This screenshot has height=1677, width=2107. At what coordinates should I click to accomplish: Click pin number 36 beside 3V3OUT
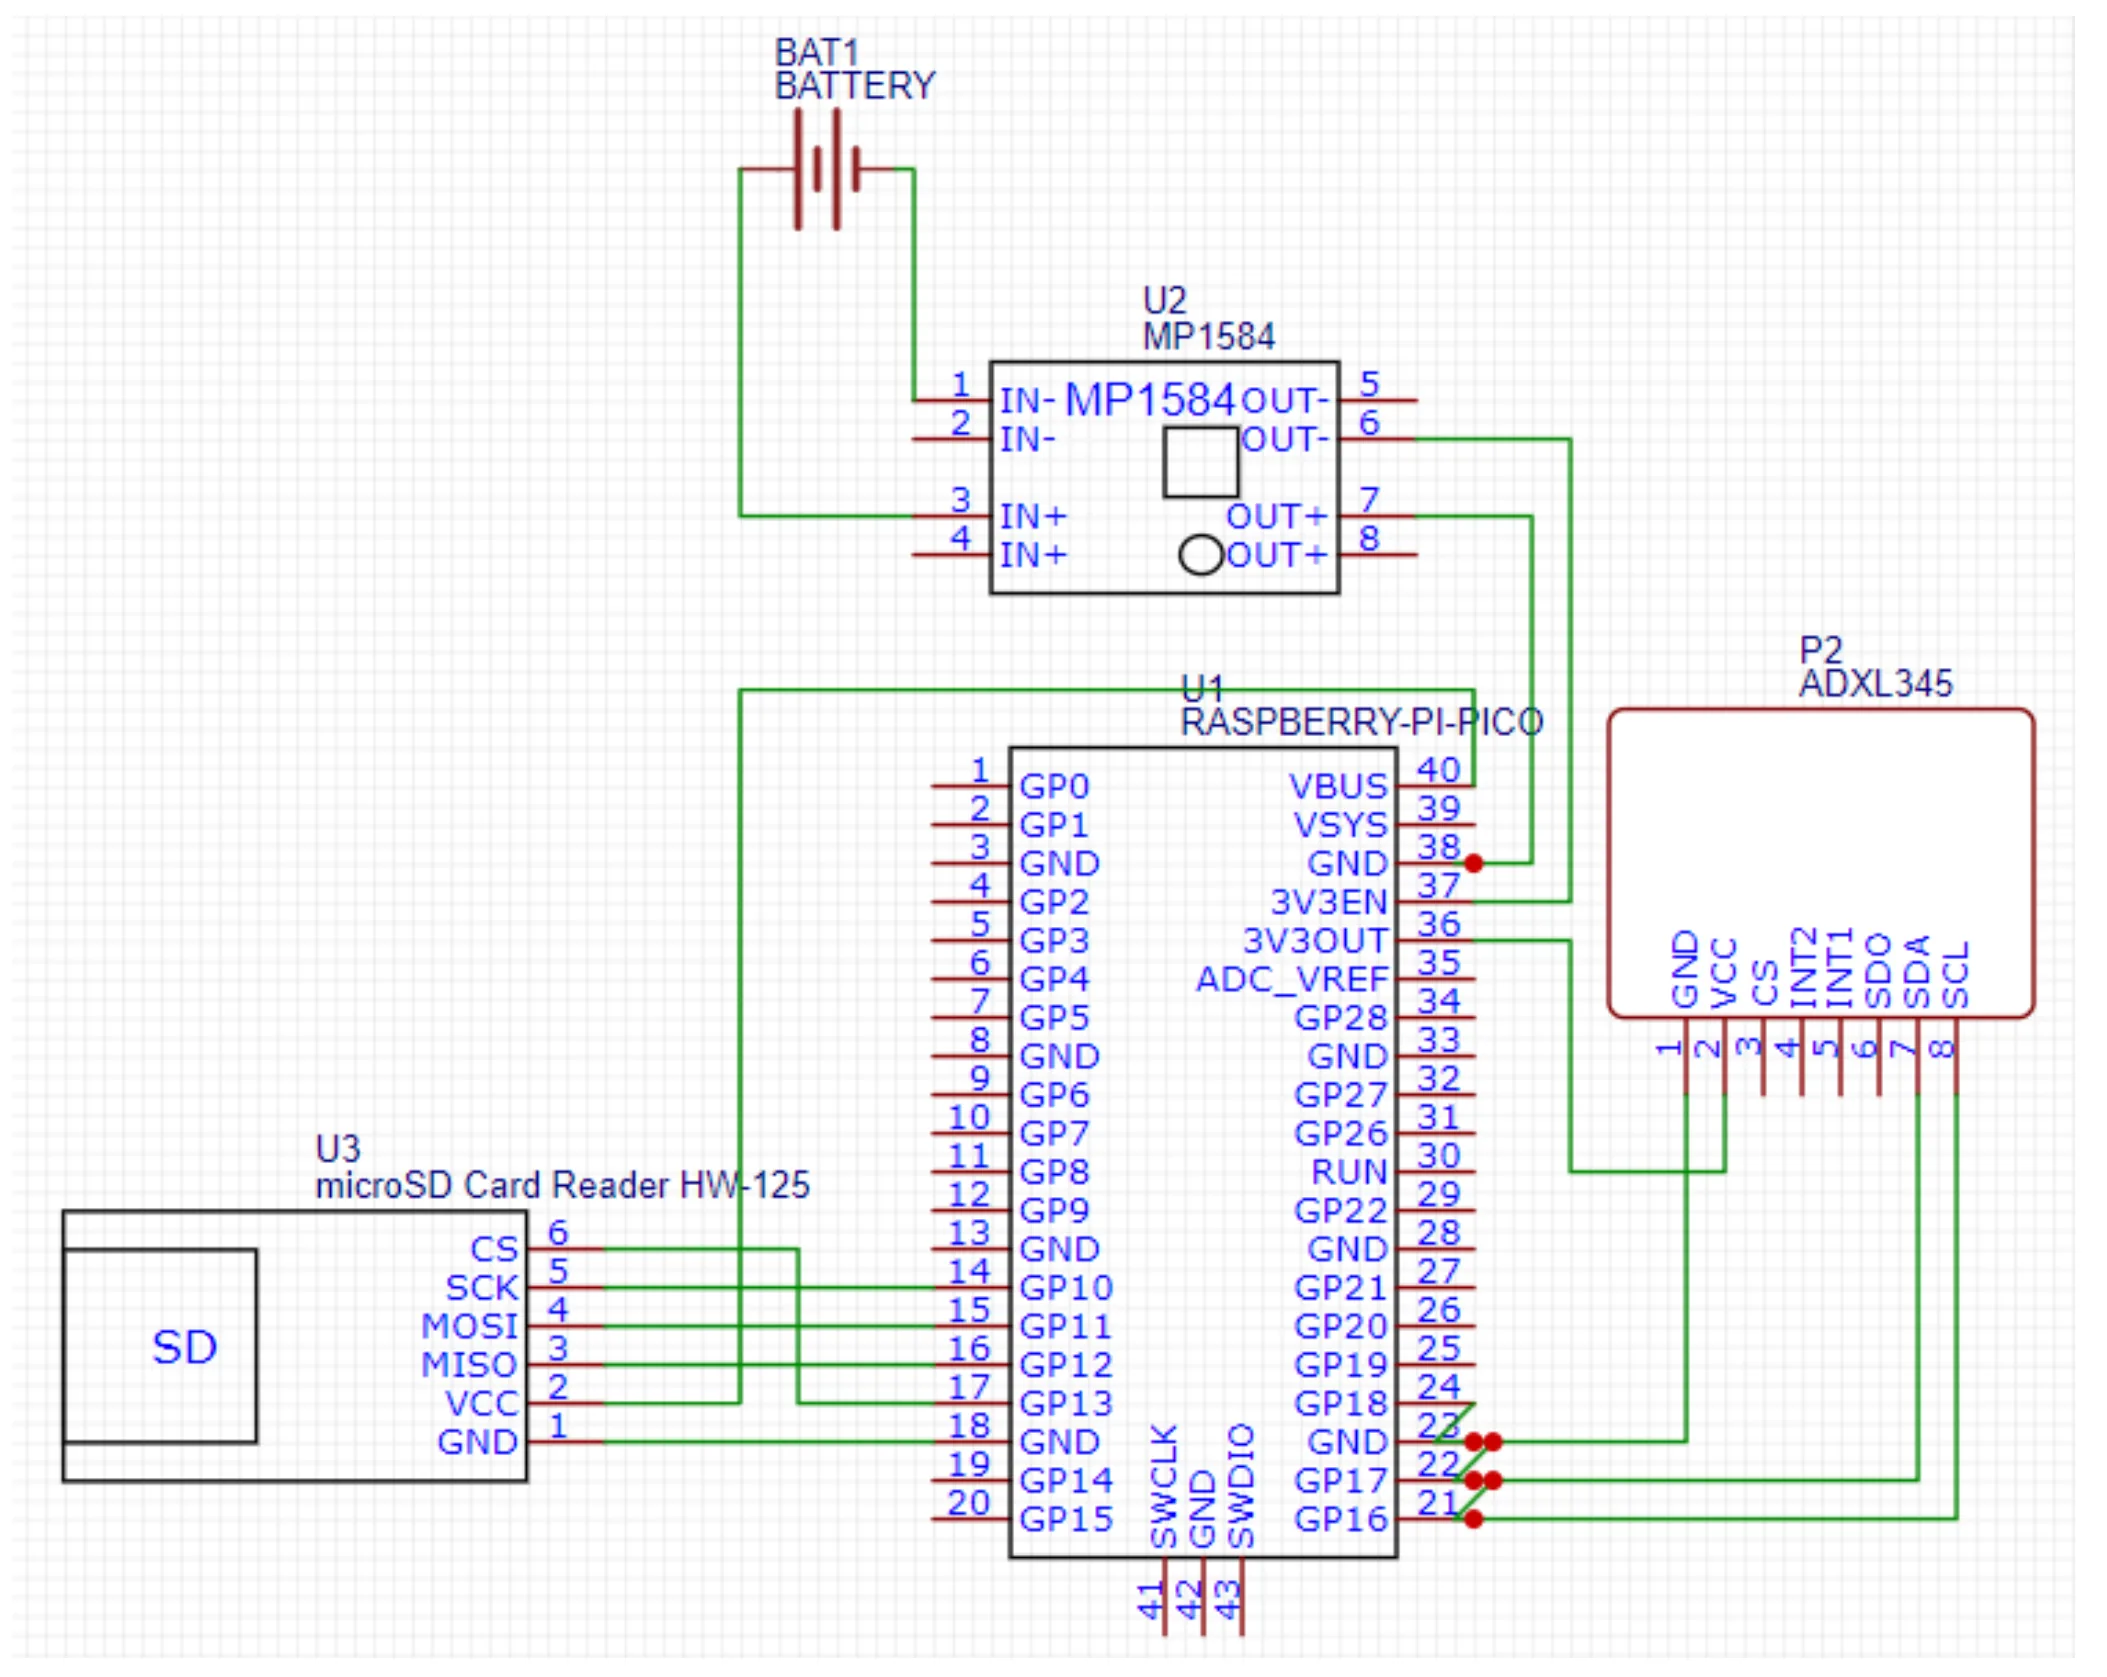point(1439,924)
